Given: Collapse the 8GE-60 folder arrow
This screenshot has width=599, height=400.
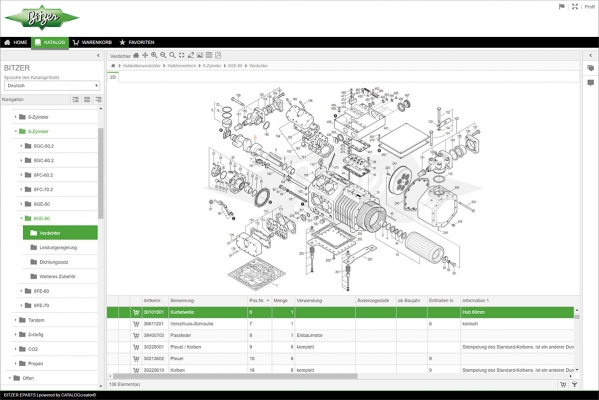Looking at the screenshot, I should pyautogui.click(x=21, y=219).
